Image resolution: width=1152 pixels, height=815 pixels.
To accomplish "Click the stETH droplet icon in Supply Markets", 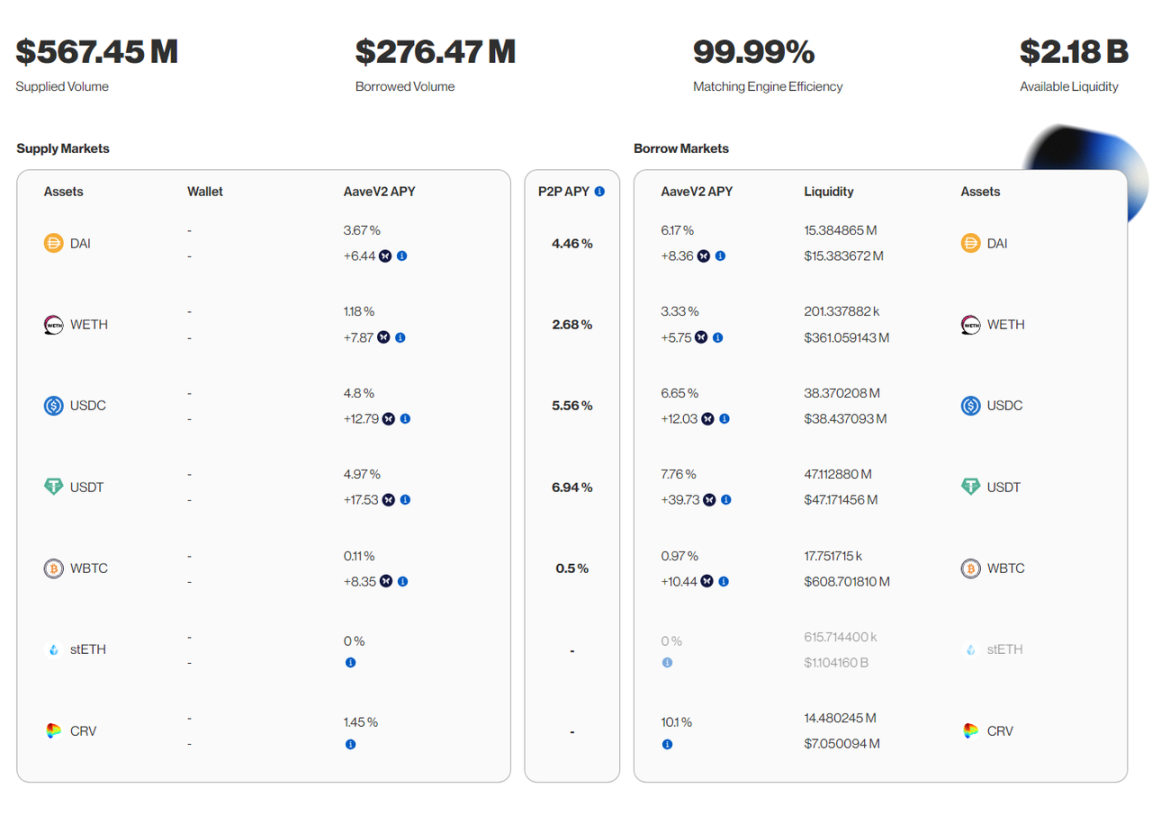I will tap(53, 650).
